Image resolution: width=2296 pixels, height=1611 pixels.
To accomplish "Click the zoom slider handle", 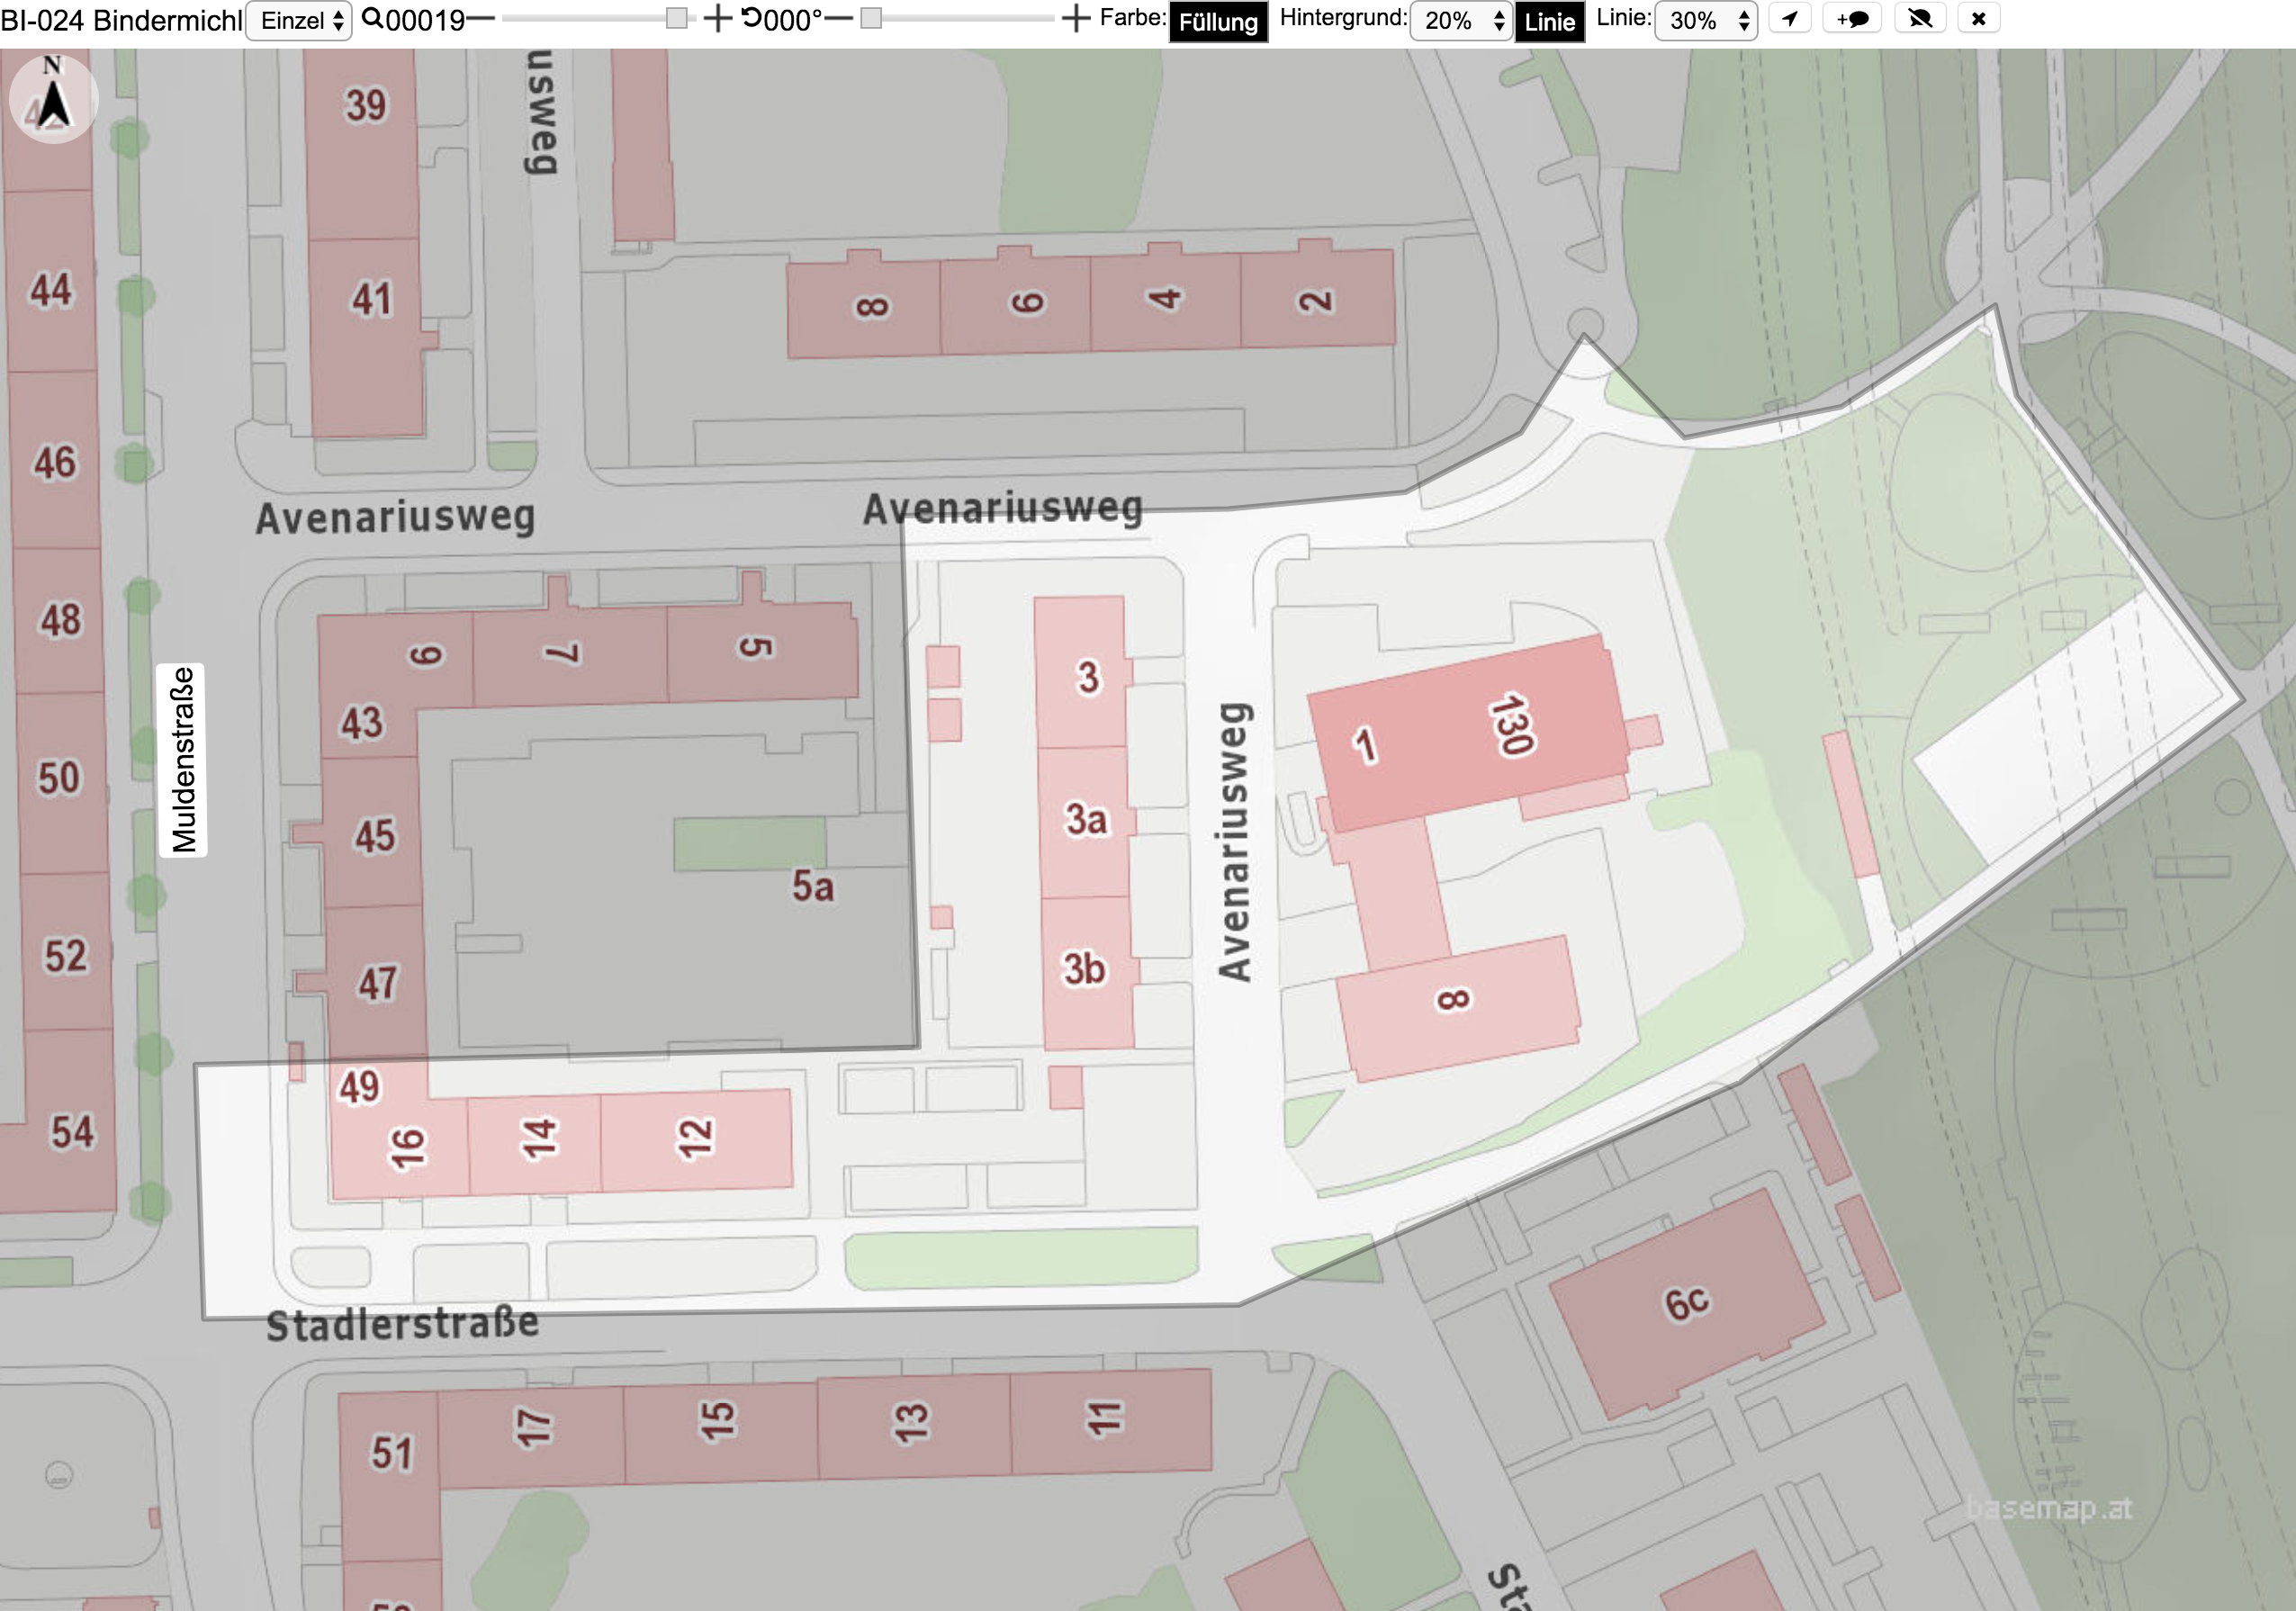I will pos(677,18).
